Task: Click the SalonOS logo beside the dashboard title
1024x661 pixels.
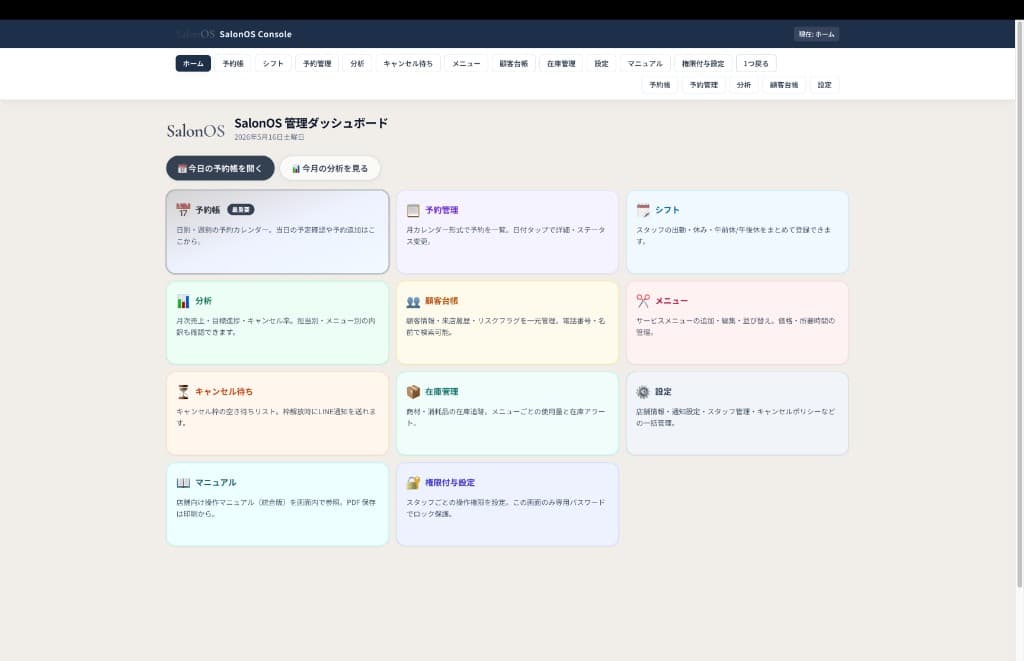Action: tap(195, 131)
